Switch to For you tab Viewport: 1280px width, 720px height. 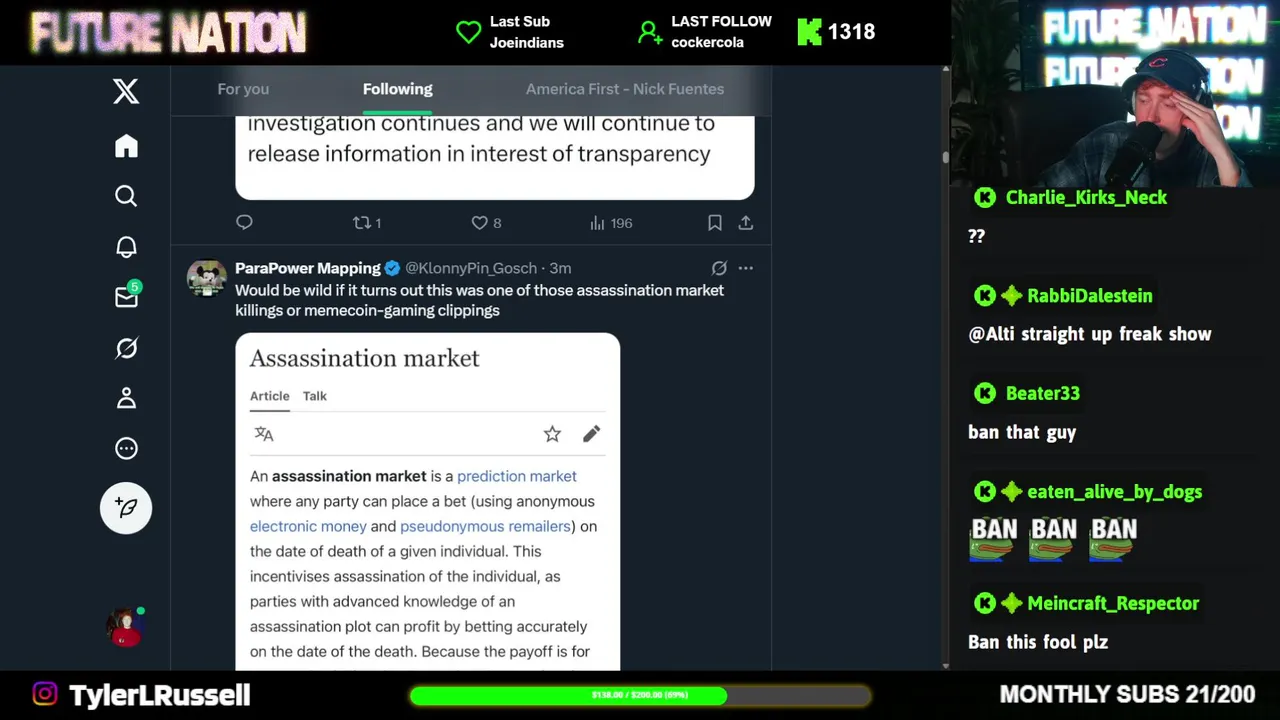point(243,89)
